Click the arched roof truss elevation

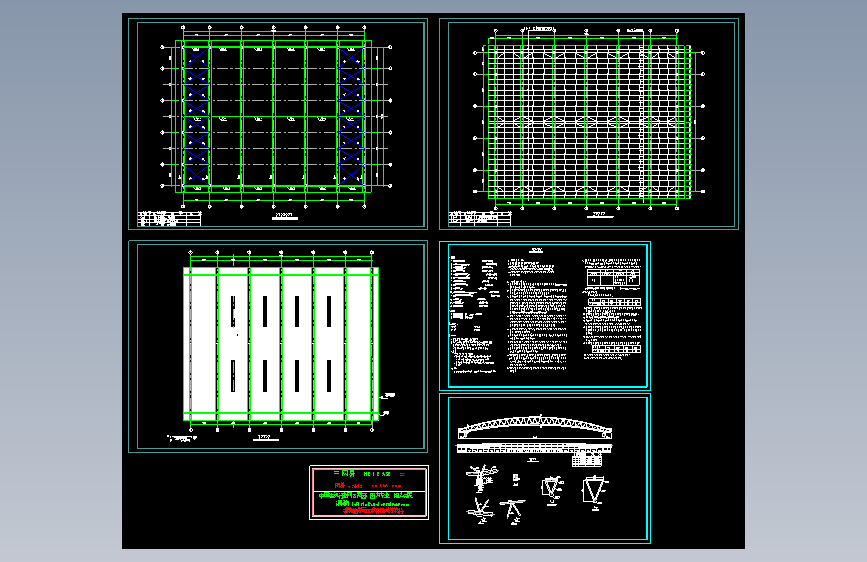click(x=535, y=428)
